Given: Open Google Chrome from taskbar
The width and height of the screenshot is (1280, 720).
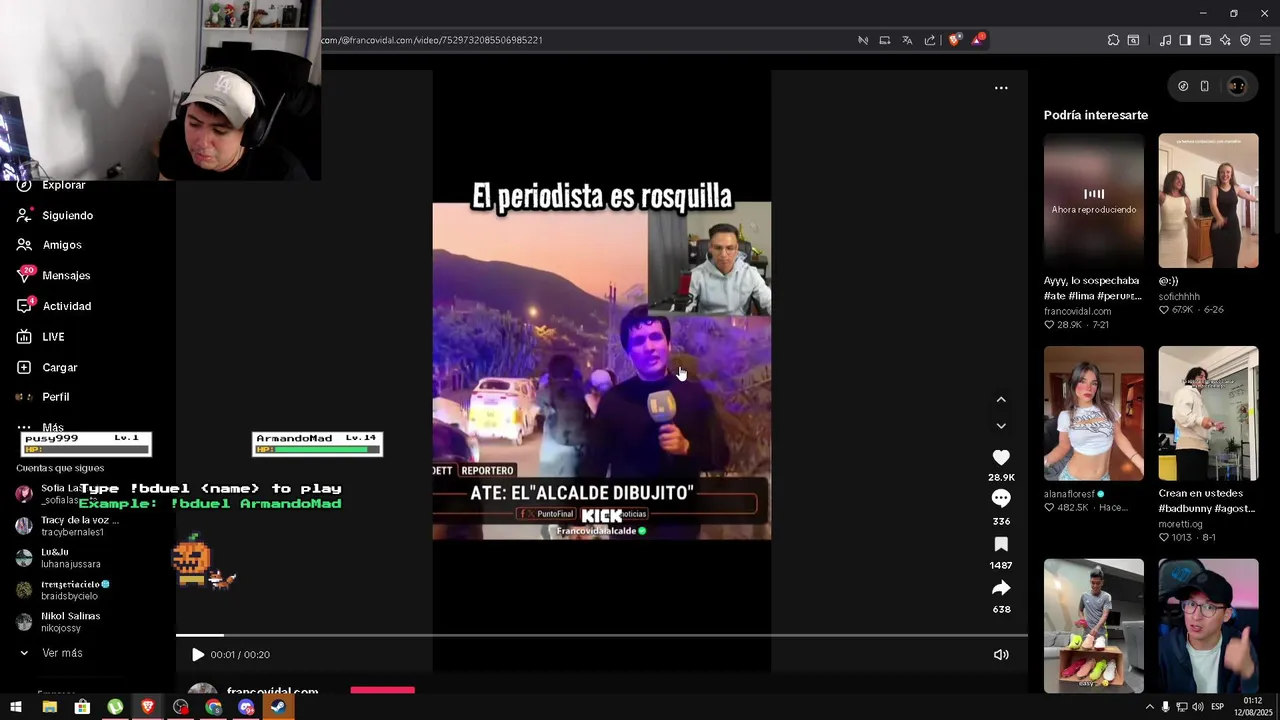Looking at the screenshot, I should click(x=214, y=707).
